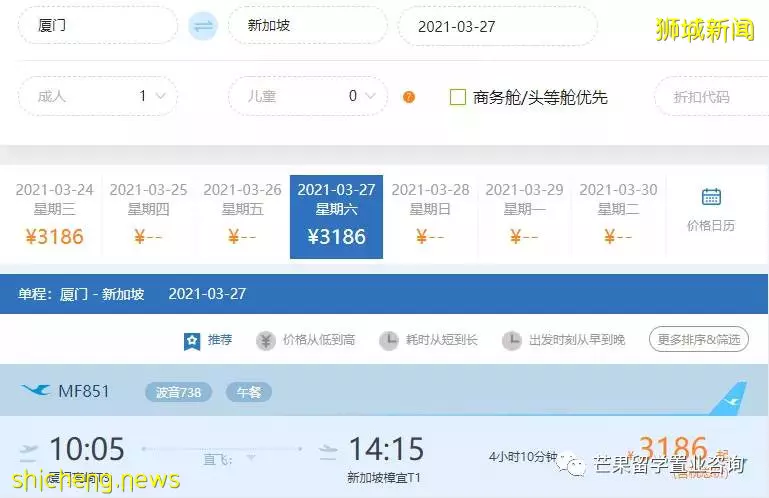Click the 单程: 厦门 - 新加坡 header text

click(x=81, y=294)
